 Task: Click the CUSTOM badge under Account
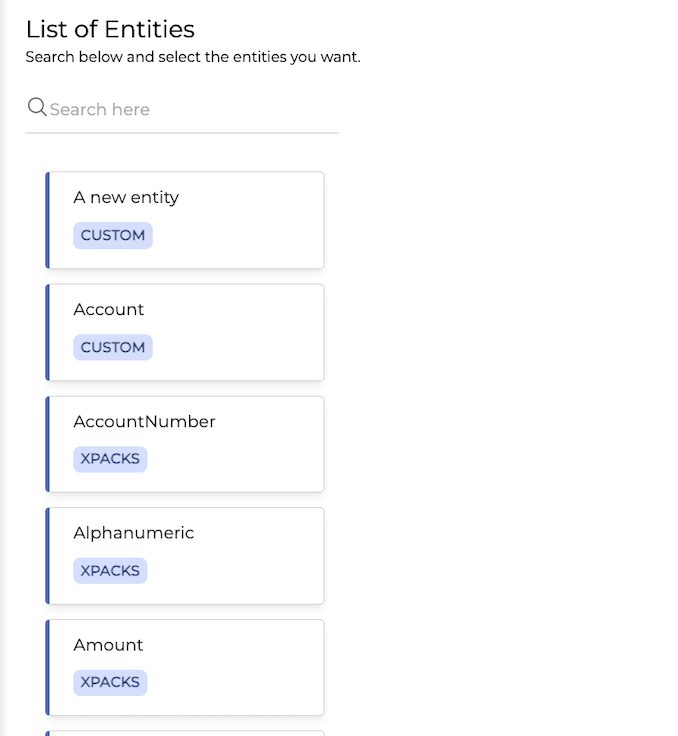click(113, 347)
